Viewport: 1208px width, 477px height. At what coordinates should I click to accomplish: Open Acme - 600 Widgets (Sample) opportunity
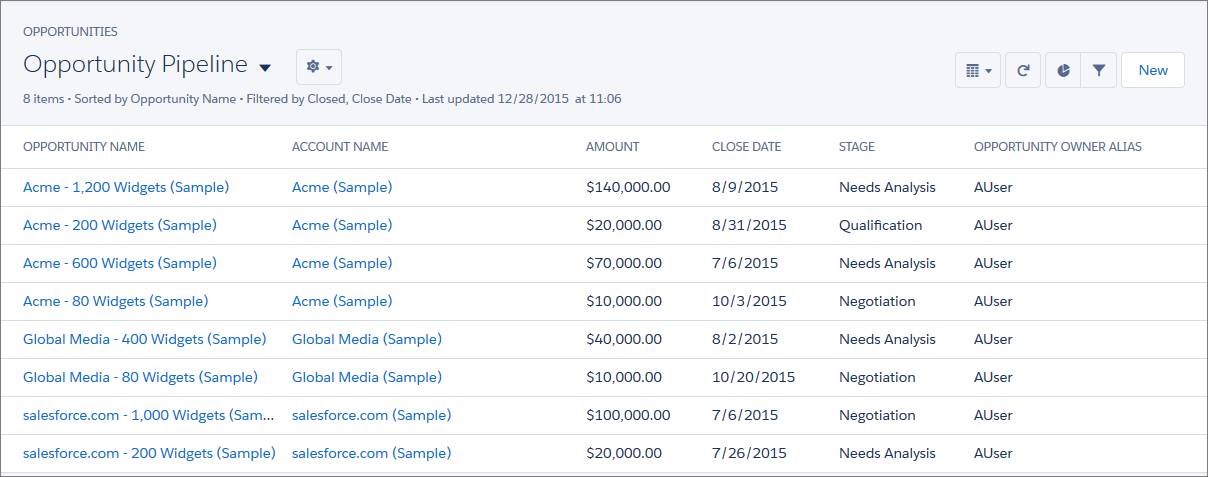pyautogui.click(x=120, y=263)
